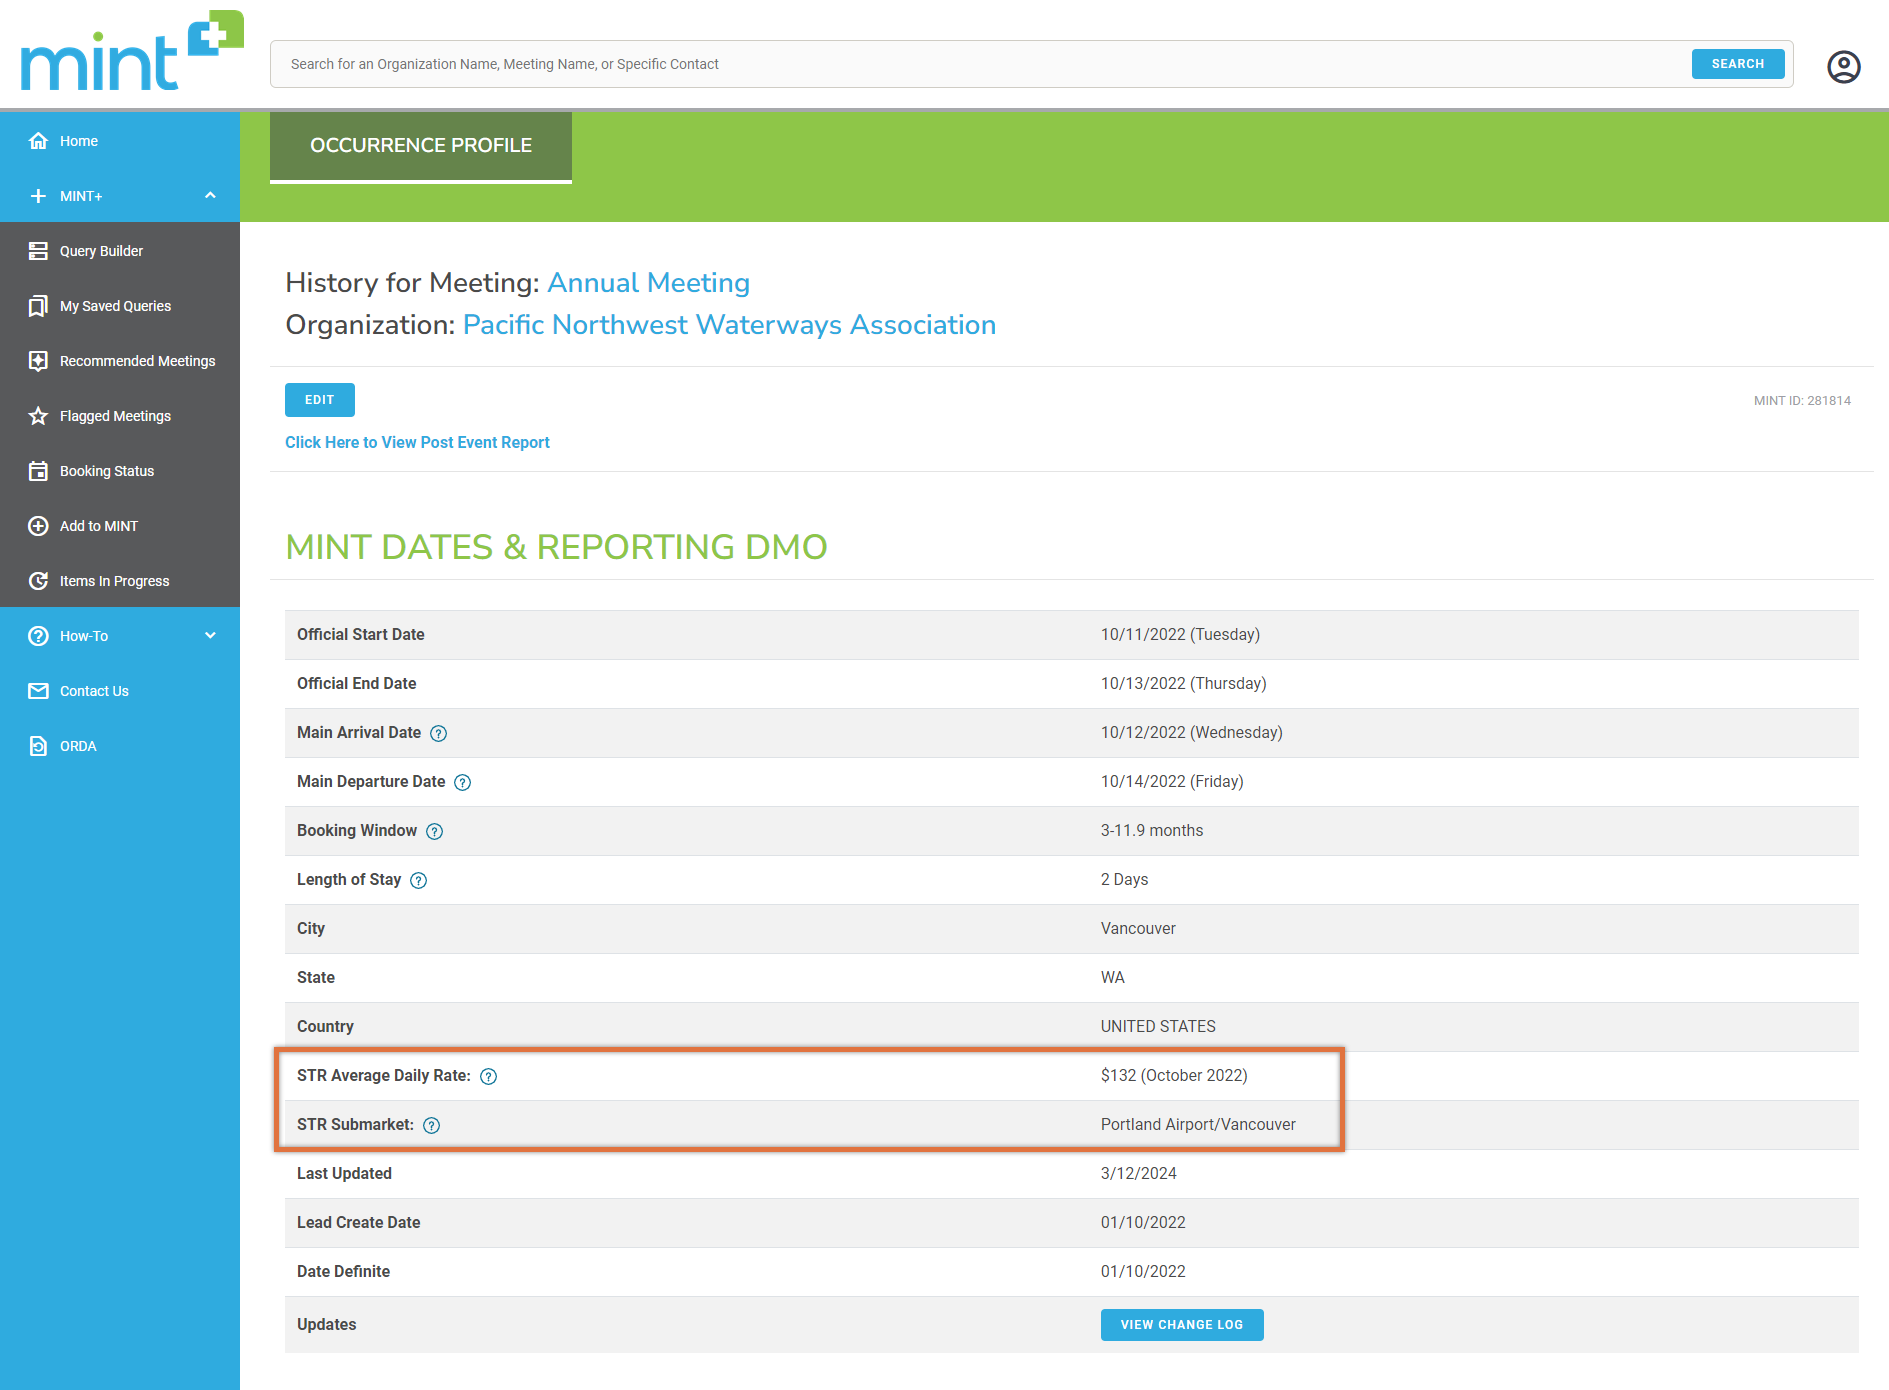Open Query Builder menu item
The width and height of the screenshot is (1889, 1390).
pyautogui.click(x=120, y=251)
